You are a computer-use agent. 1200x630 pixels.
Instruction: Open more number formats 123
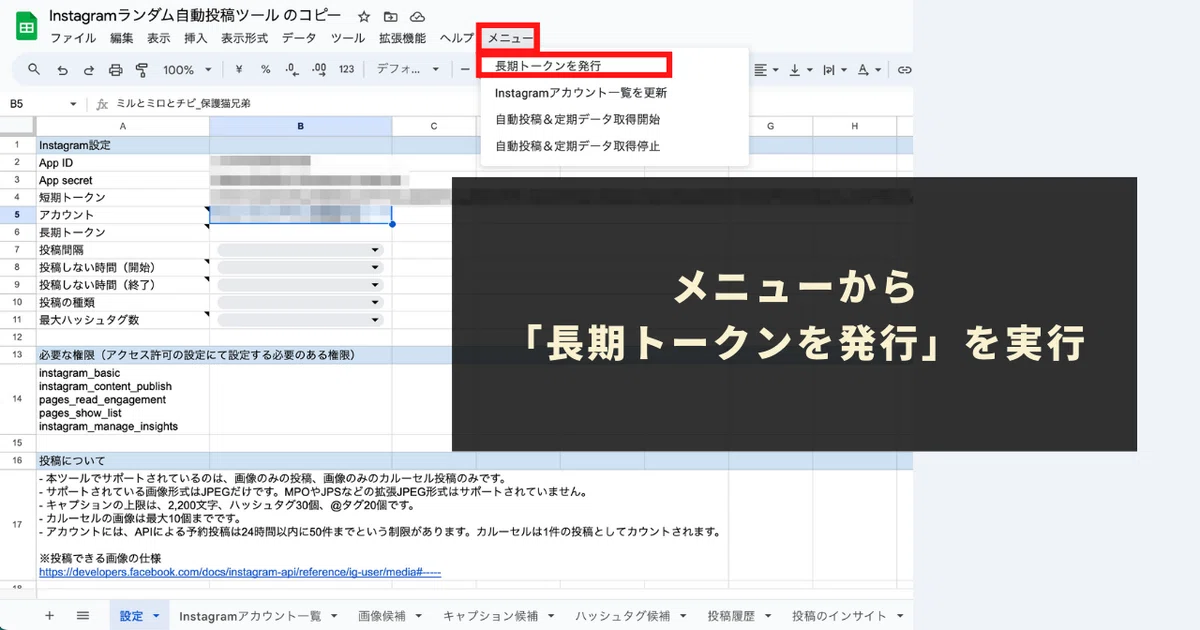pyautogui.click(x=347, y=70)
